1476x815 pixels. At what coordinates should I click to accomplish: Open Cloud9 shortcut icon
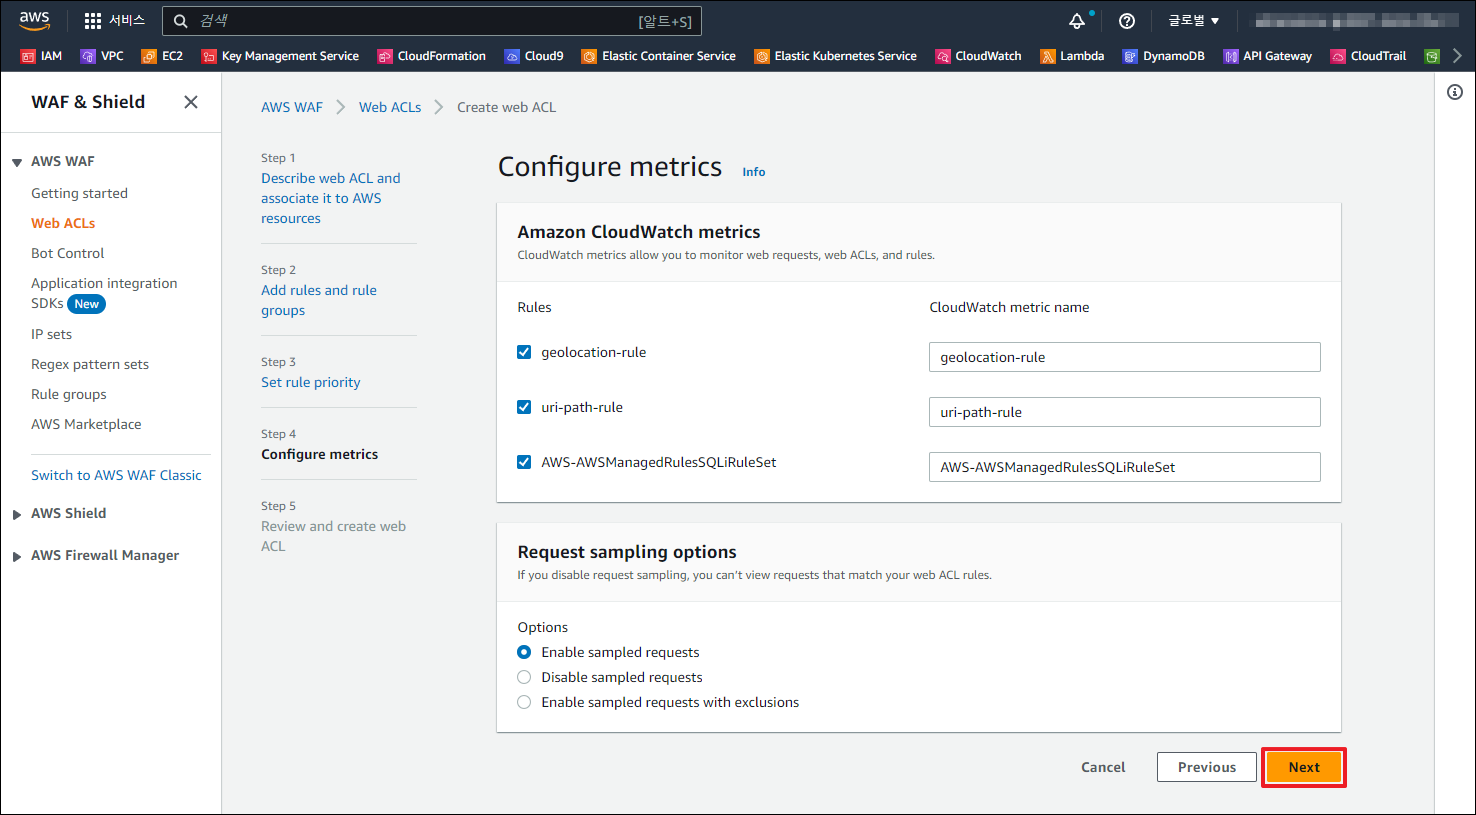pyautogui.click(x=512, y=56)
